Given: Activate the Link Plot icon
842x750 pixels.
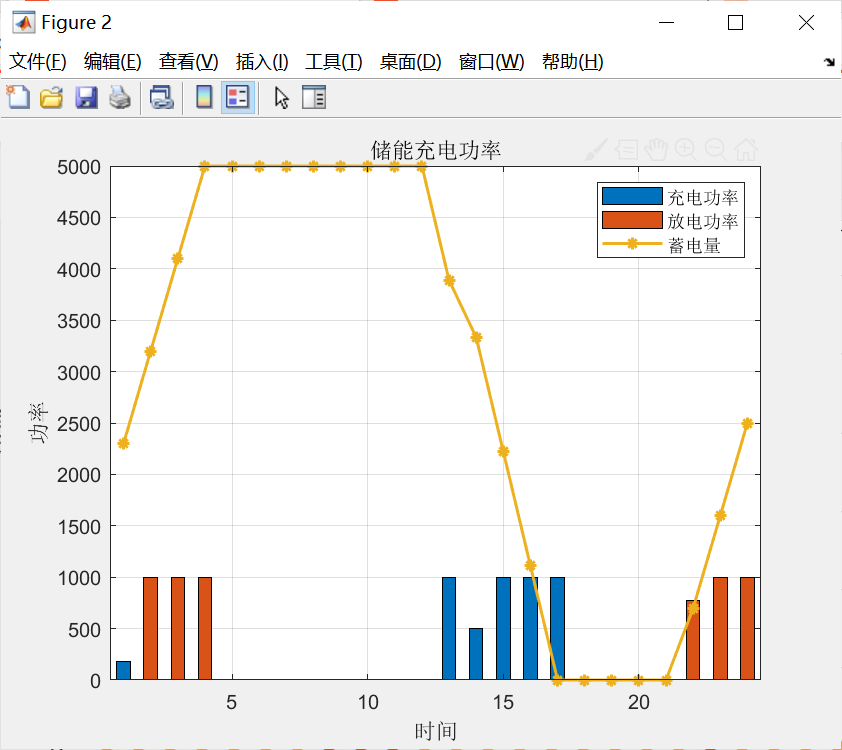Looking at the screenshot, I should coord(161,97).
